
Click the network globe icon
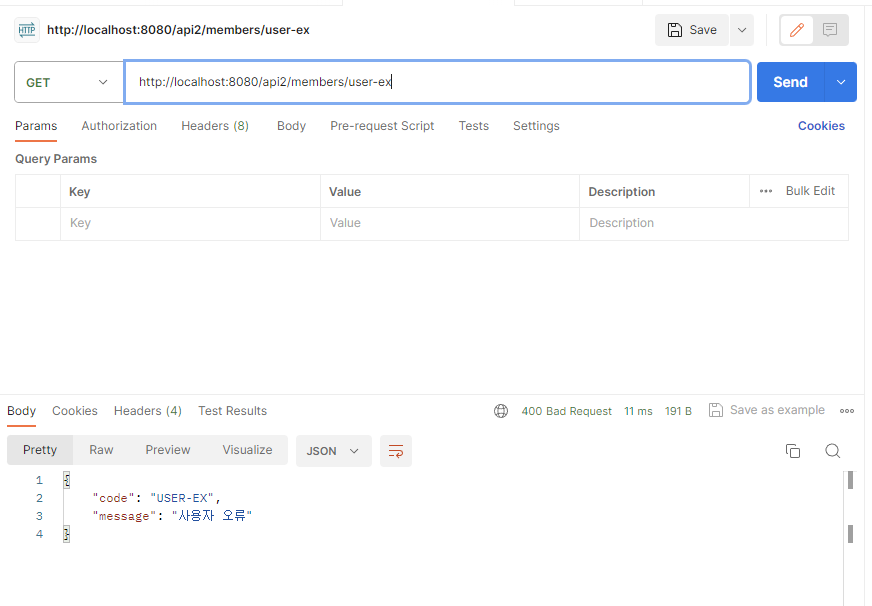501,411
